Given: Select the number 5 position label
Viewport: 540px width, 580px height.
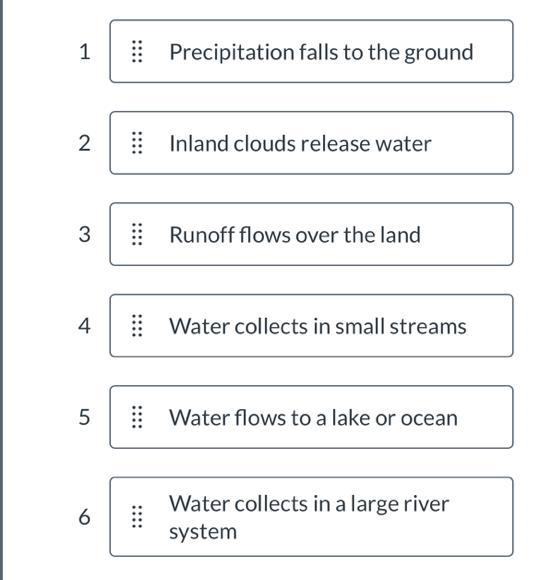Looking at the screenshot, I should pyautogui.click(x=84, y=417).
